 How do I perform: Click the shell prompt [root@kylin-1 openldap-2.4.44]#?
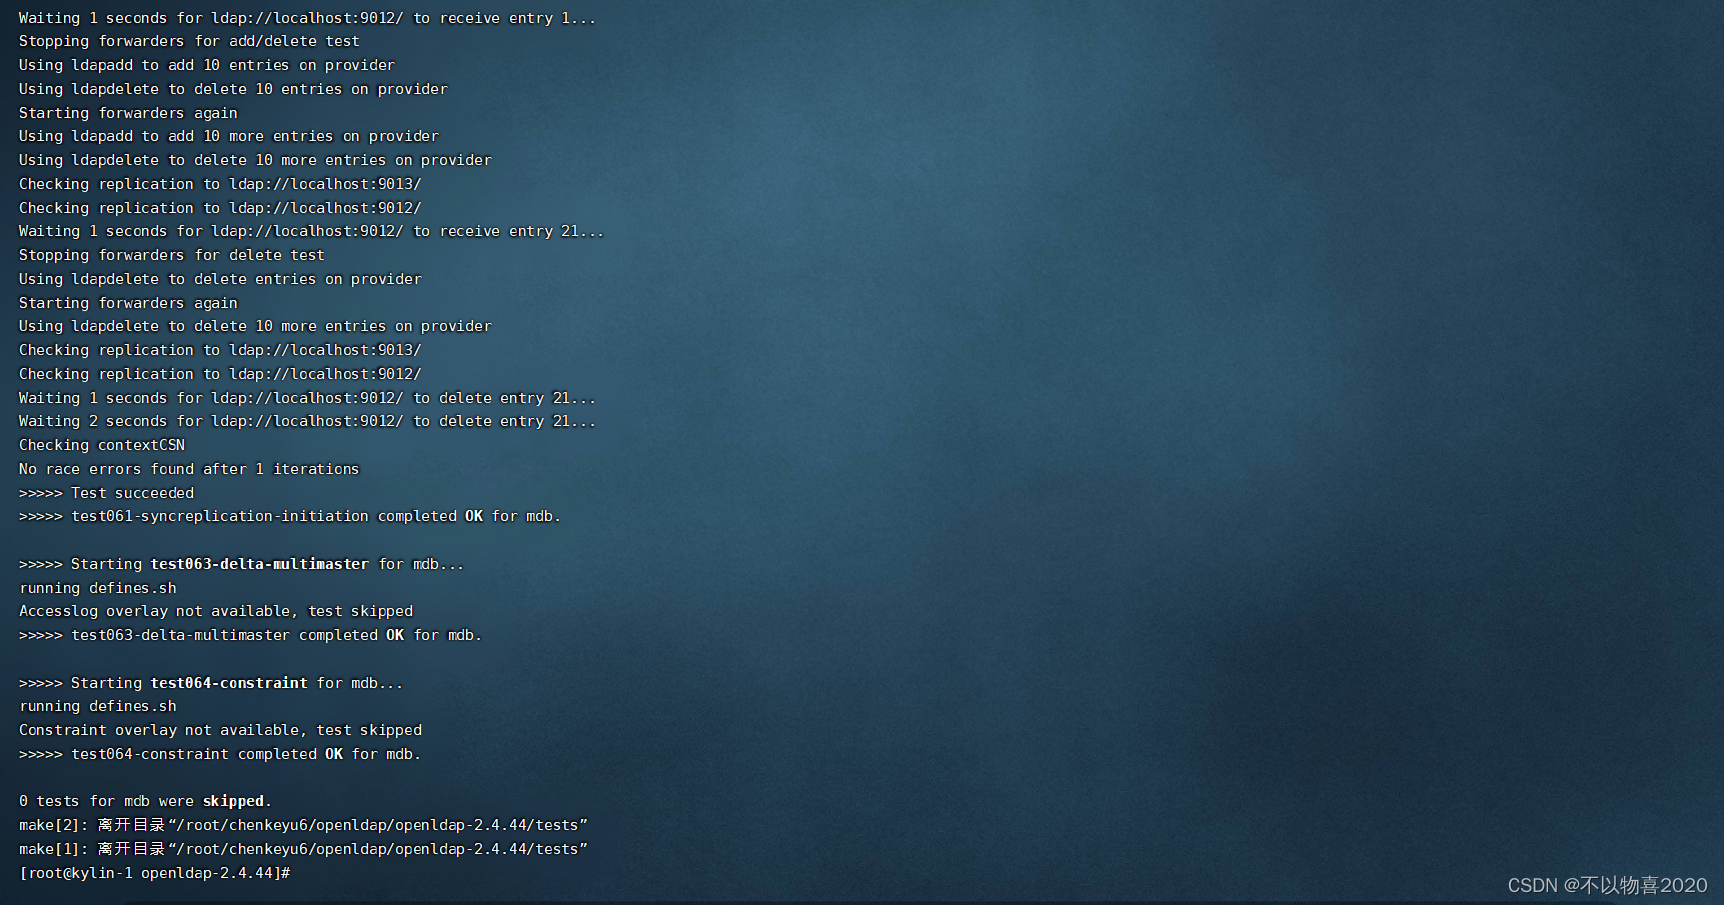pyautogui.click(x=155, y=873)
